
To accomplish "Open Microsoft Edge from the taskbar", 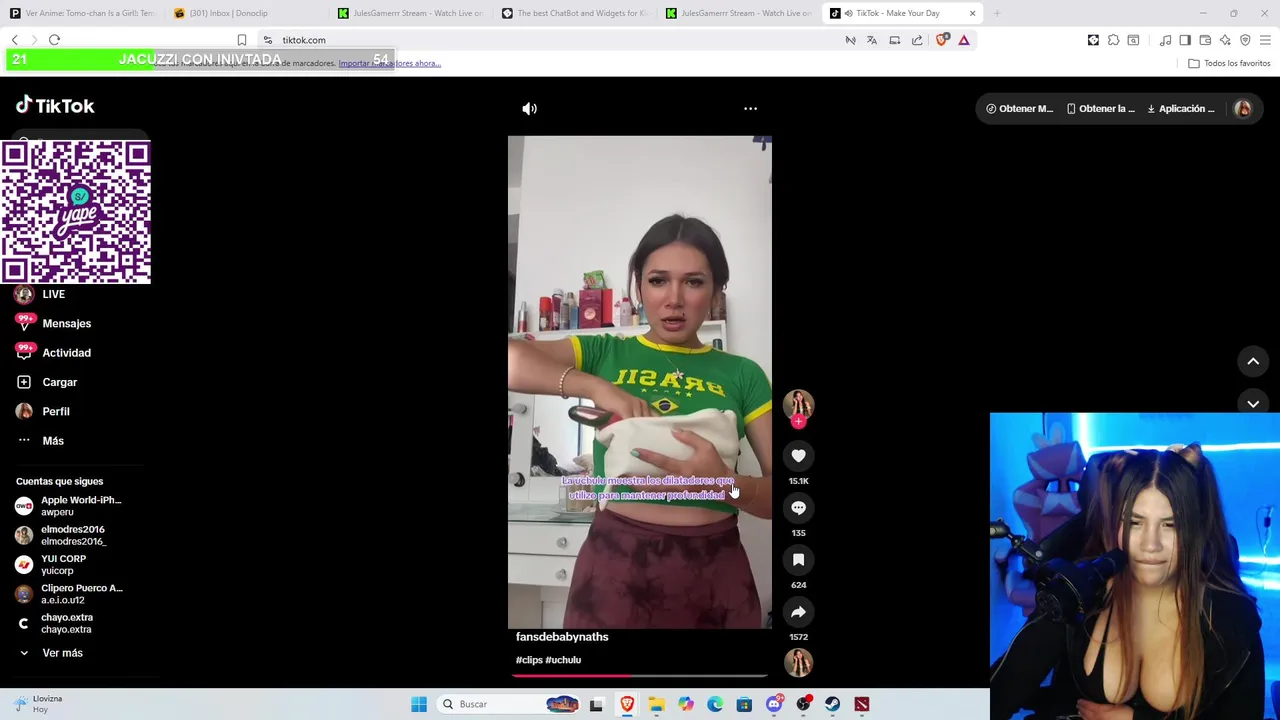I will [x=715, y=704].
